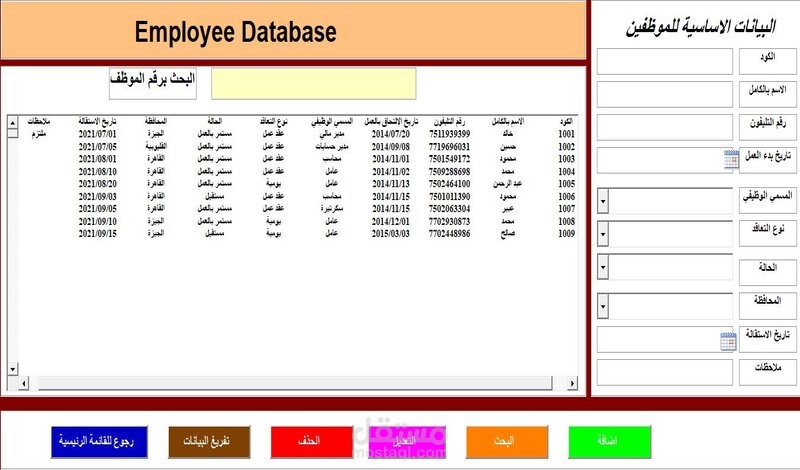This screenshot has height=470, width=800.
Task: Click the list's scroll-up arrow
Action: click(x=13, y=122)
